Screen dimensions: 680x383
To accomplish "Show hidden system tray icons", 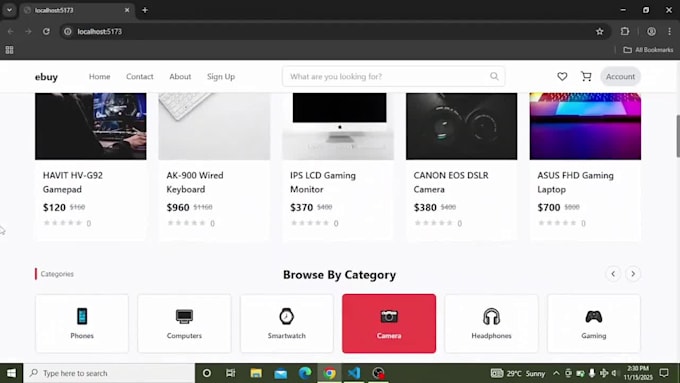I will click(x=556, y=373).
